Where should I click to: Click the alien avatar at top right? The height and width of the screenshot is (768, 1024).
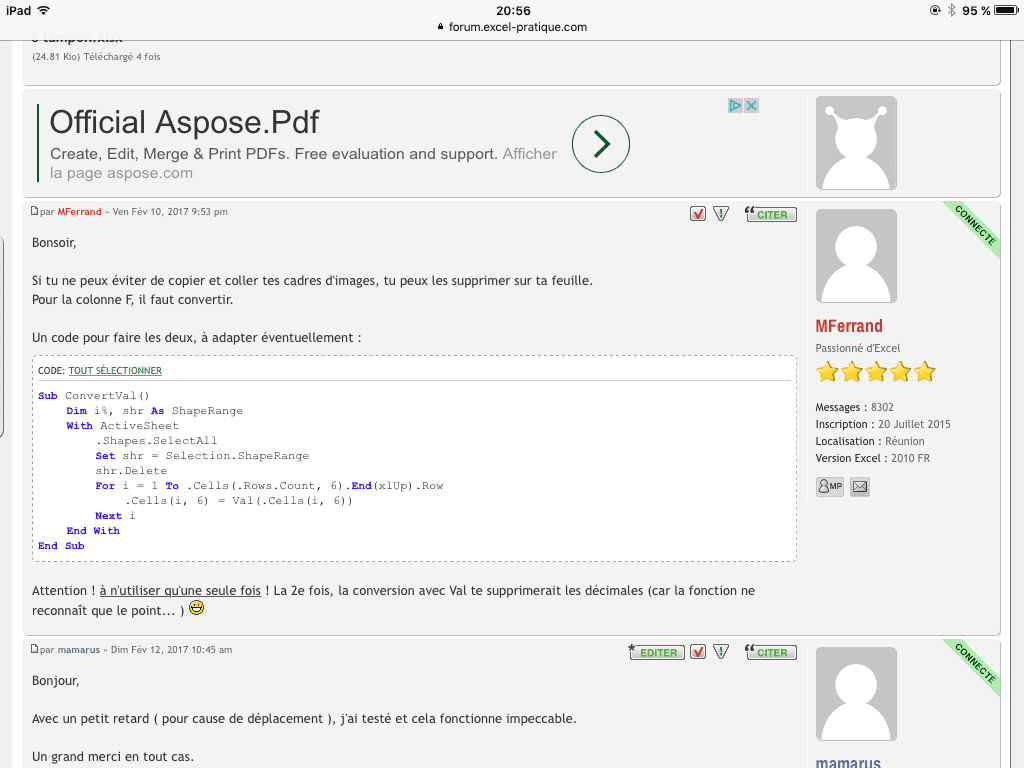click(x=856, y=143)
